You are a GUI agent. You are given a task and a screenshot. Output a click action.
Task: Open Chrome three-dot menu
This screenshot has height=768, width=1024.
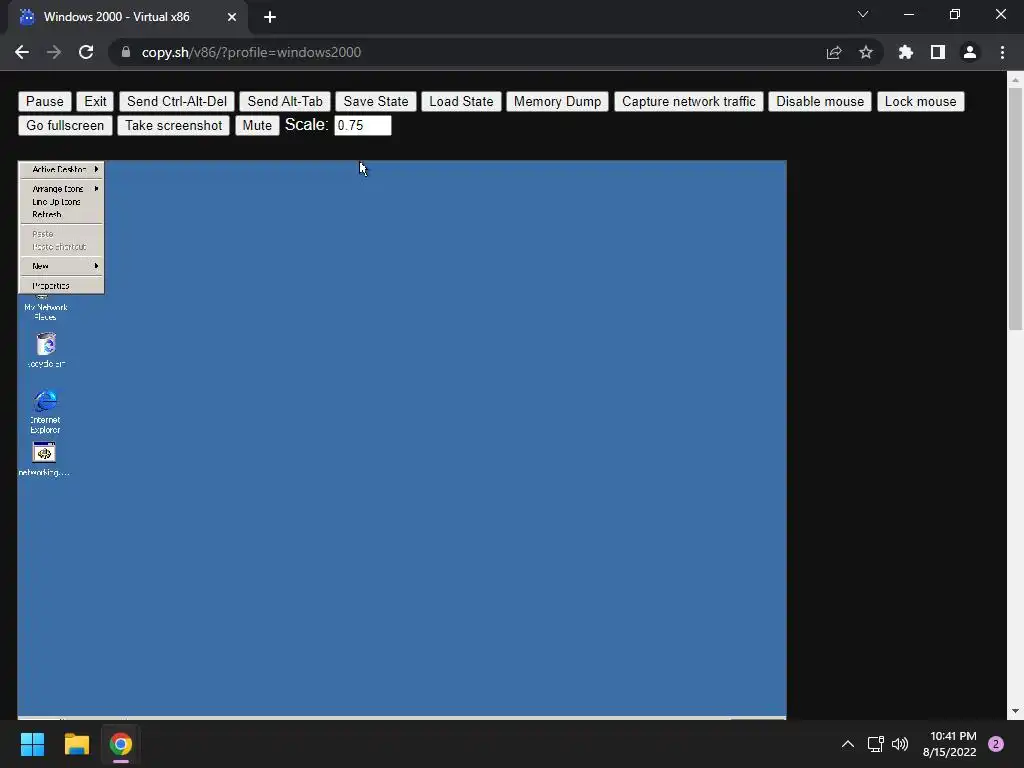point(1002,52)
